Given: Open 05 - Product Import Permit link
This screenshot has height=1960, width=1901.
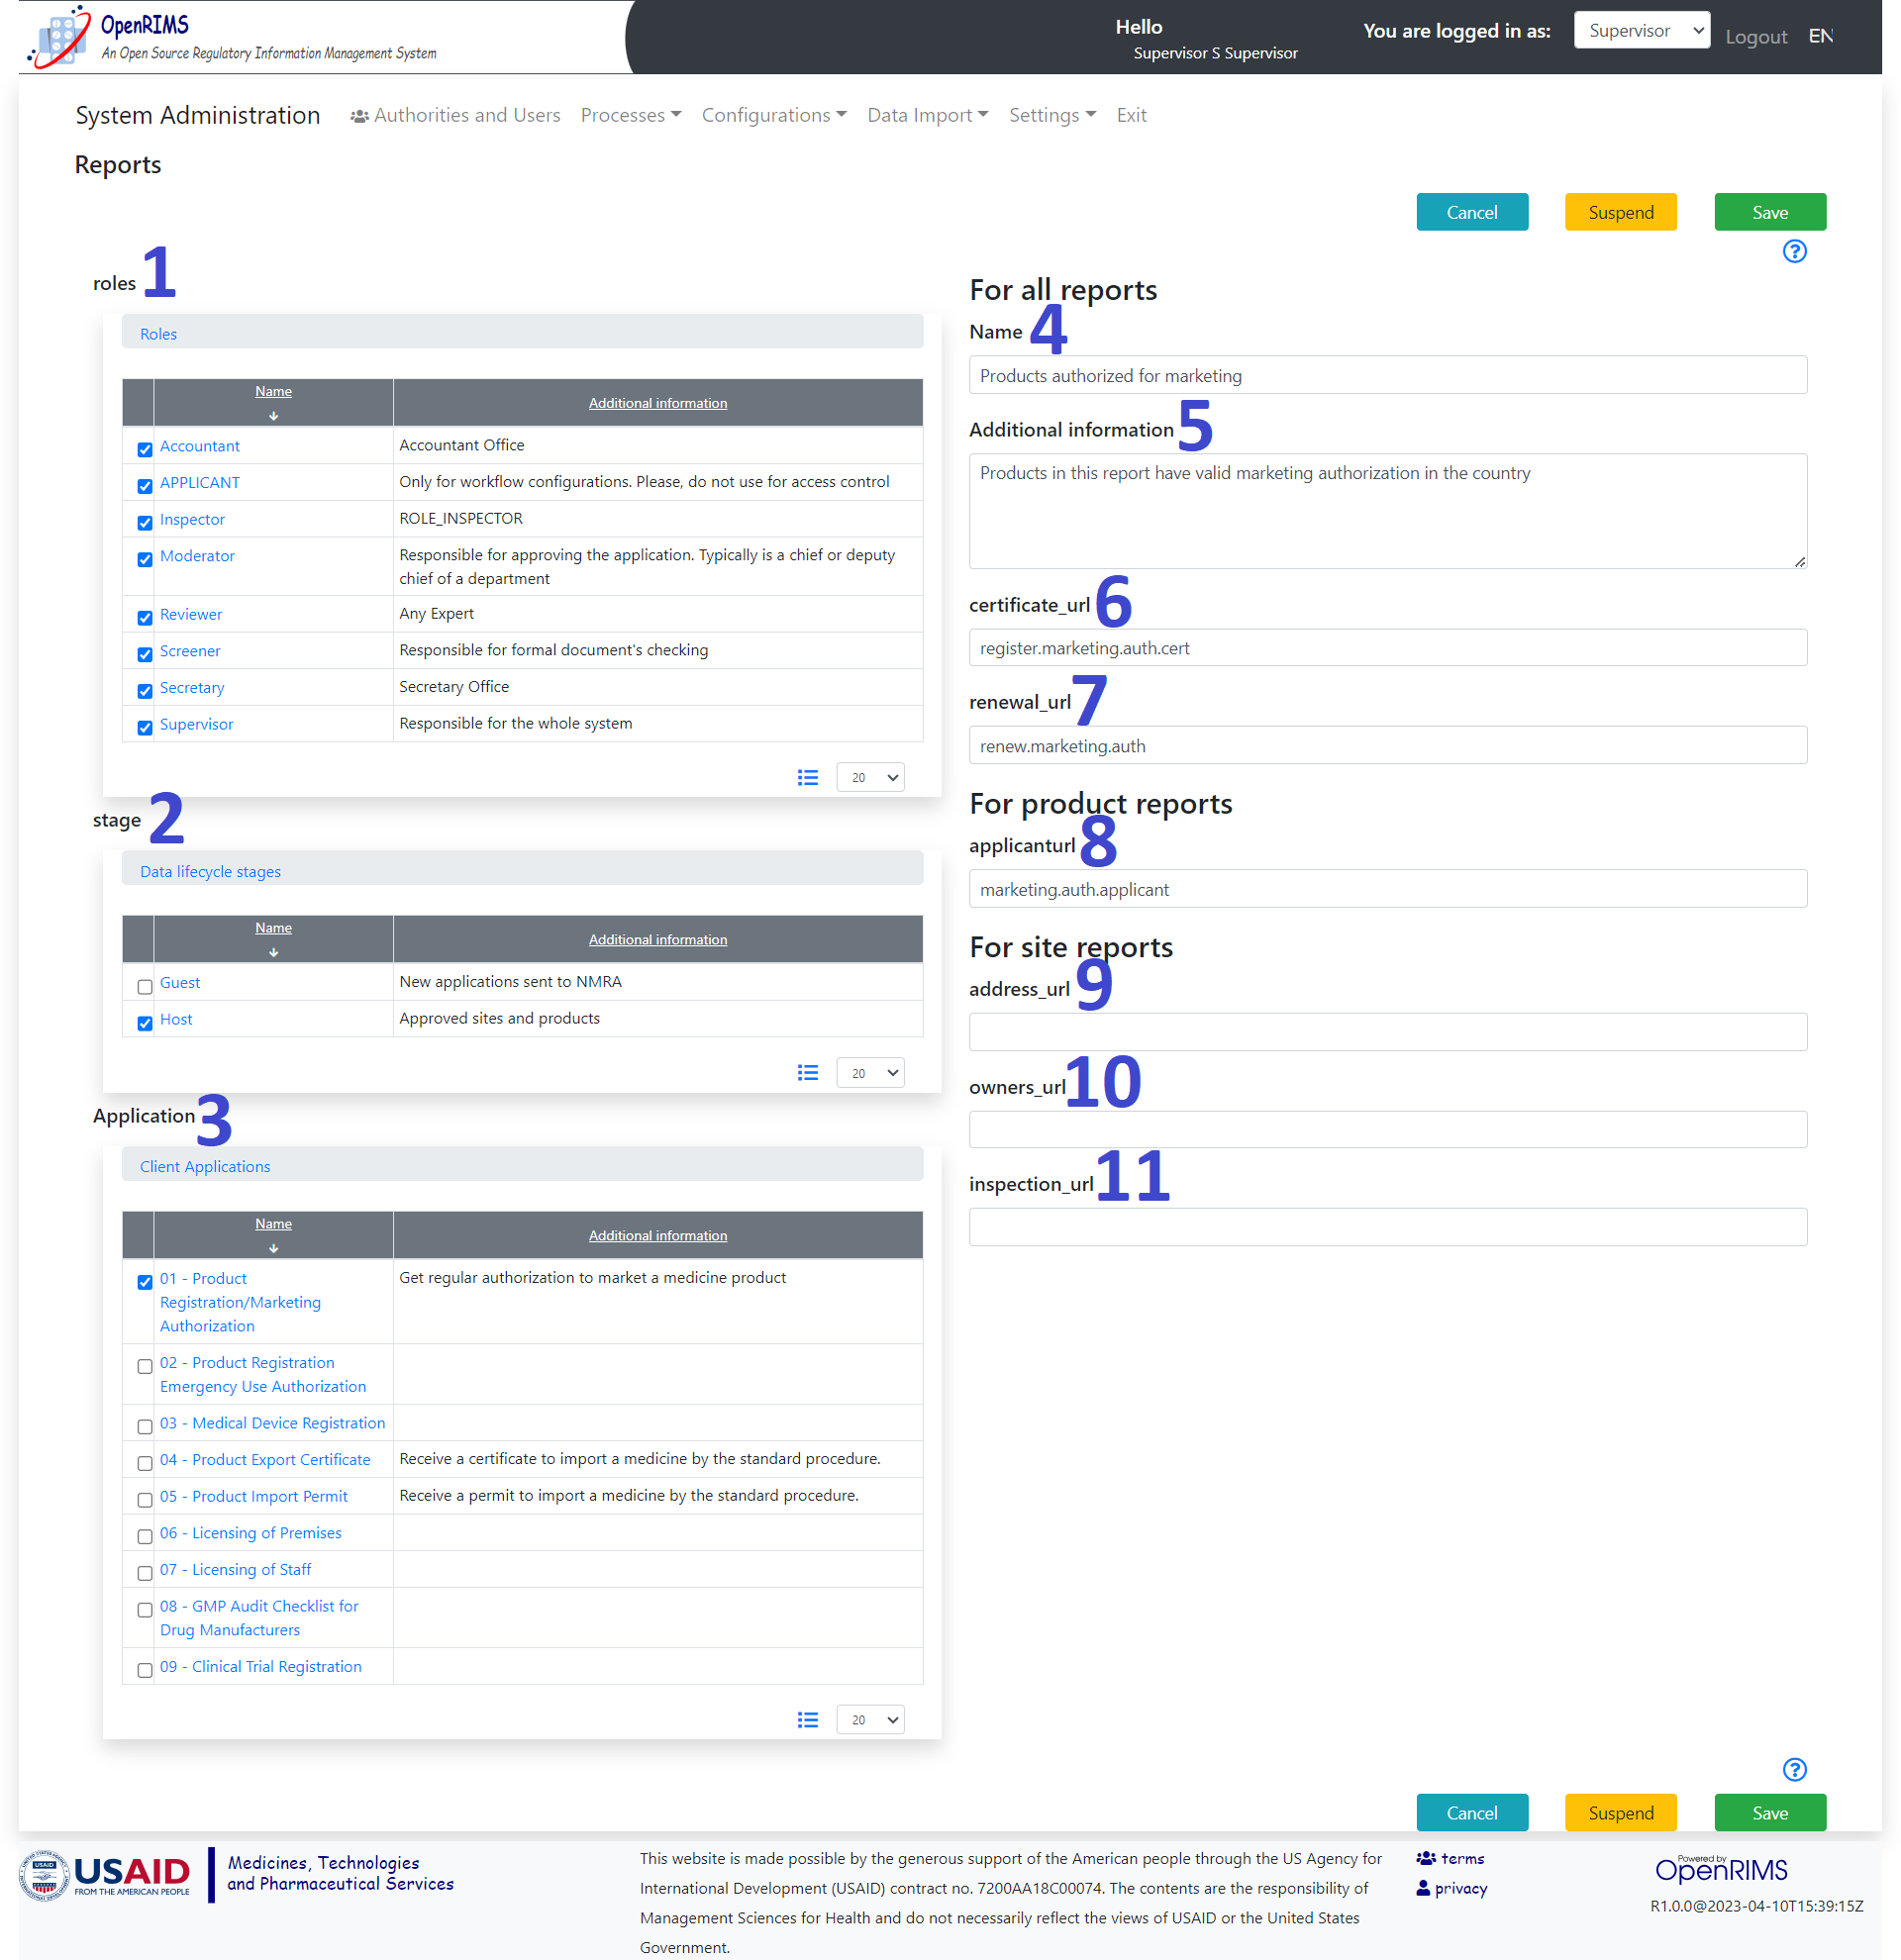Looking at the screenshot, I should coord(254,1496).
